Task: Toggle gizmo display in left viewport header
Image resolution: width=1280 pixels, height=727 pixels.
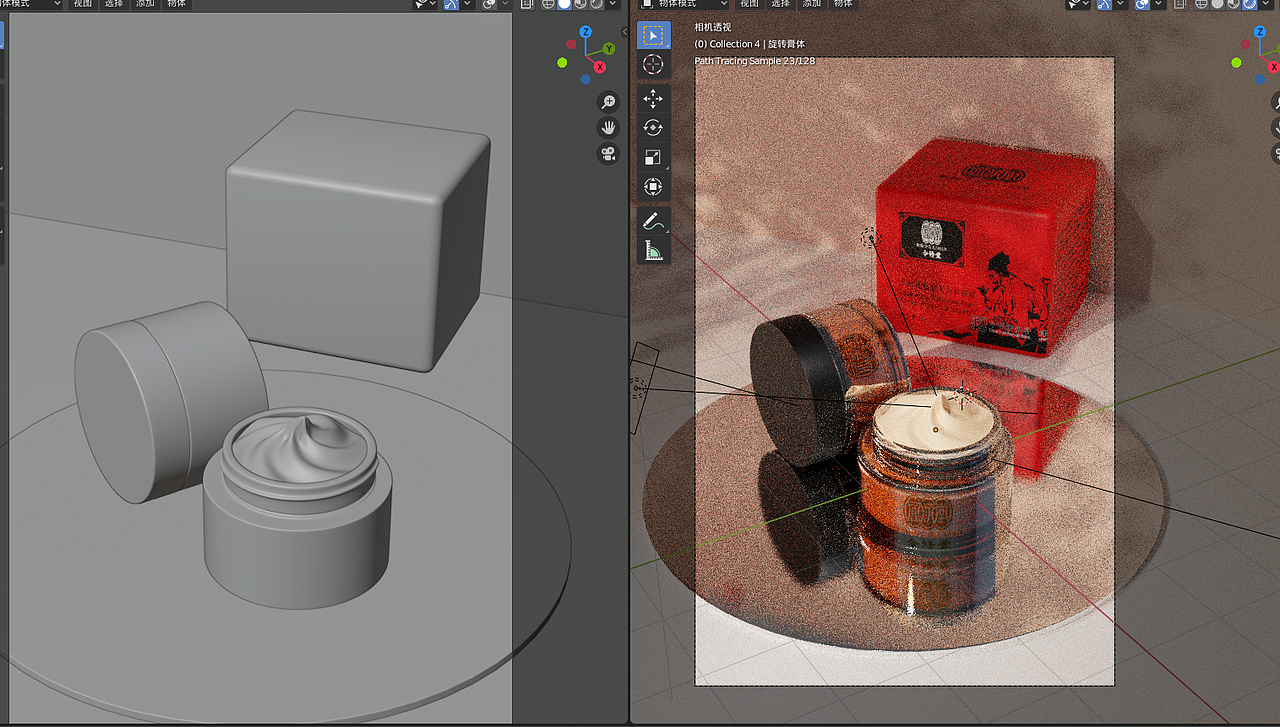Action: [451, 4]
